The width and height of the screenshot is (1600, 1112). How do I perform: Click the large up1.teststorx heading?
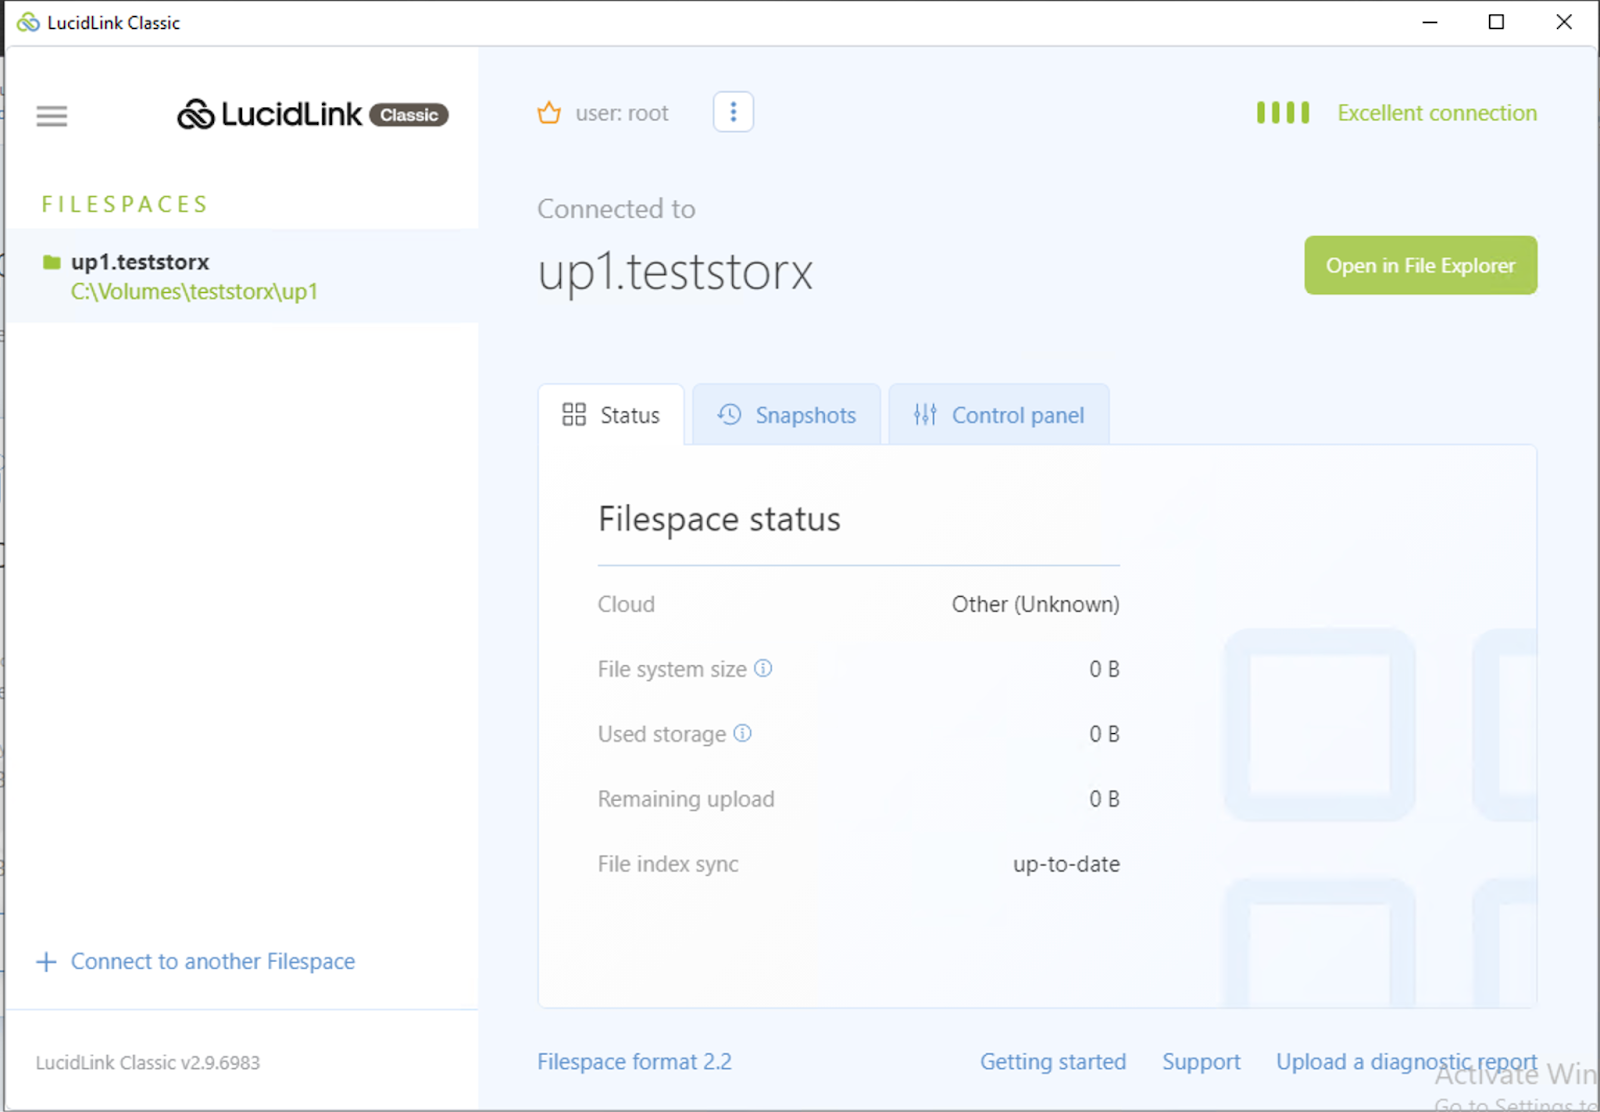click(675, 272)
